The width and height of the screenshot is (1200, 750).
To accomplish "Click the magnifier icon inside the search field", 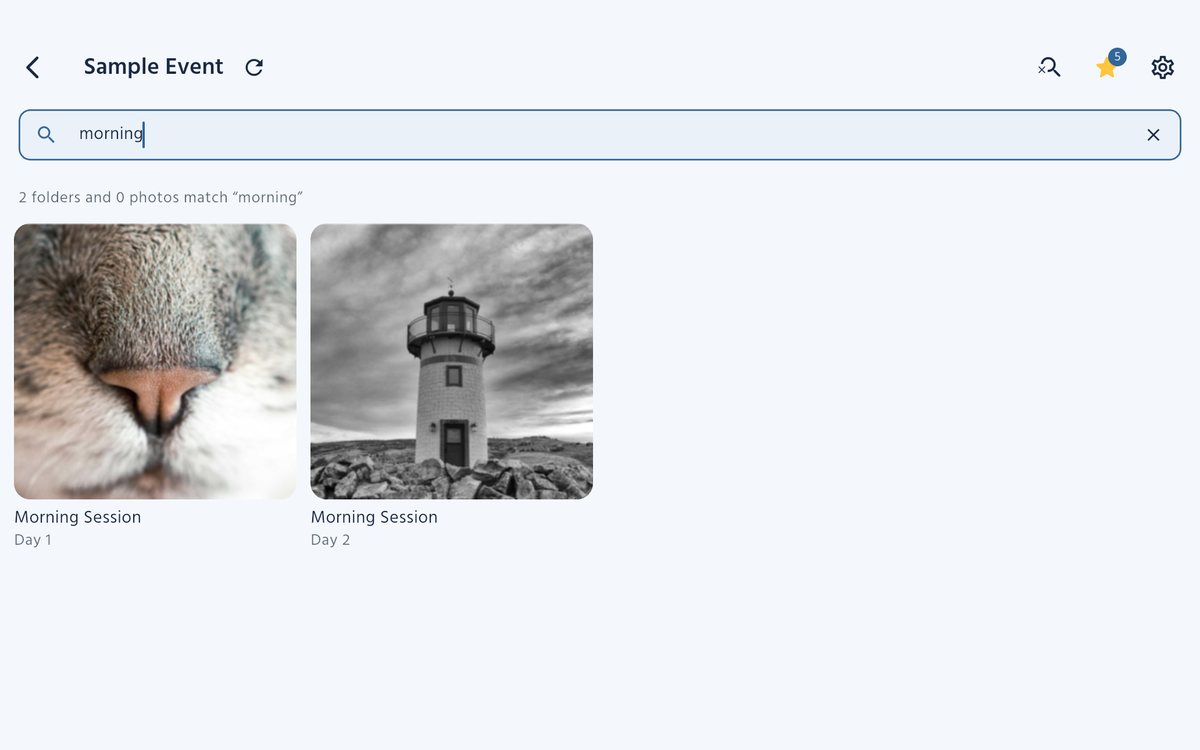I will point(46,134).
